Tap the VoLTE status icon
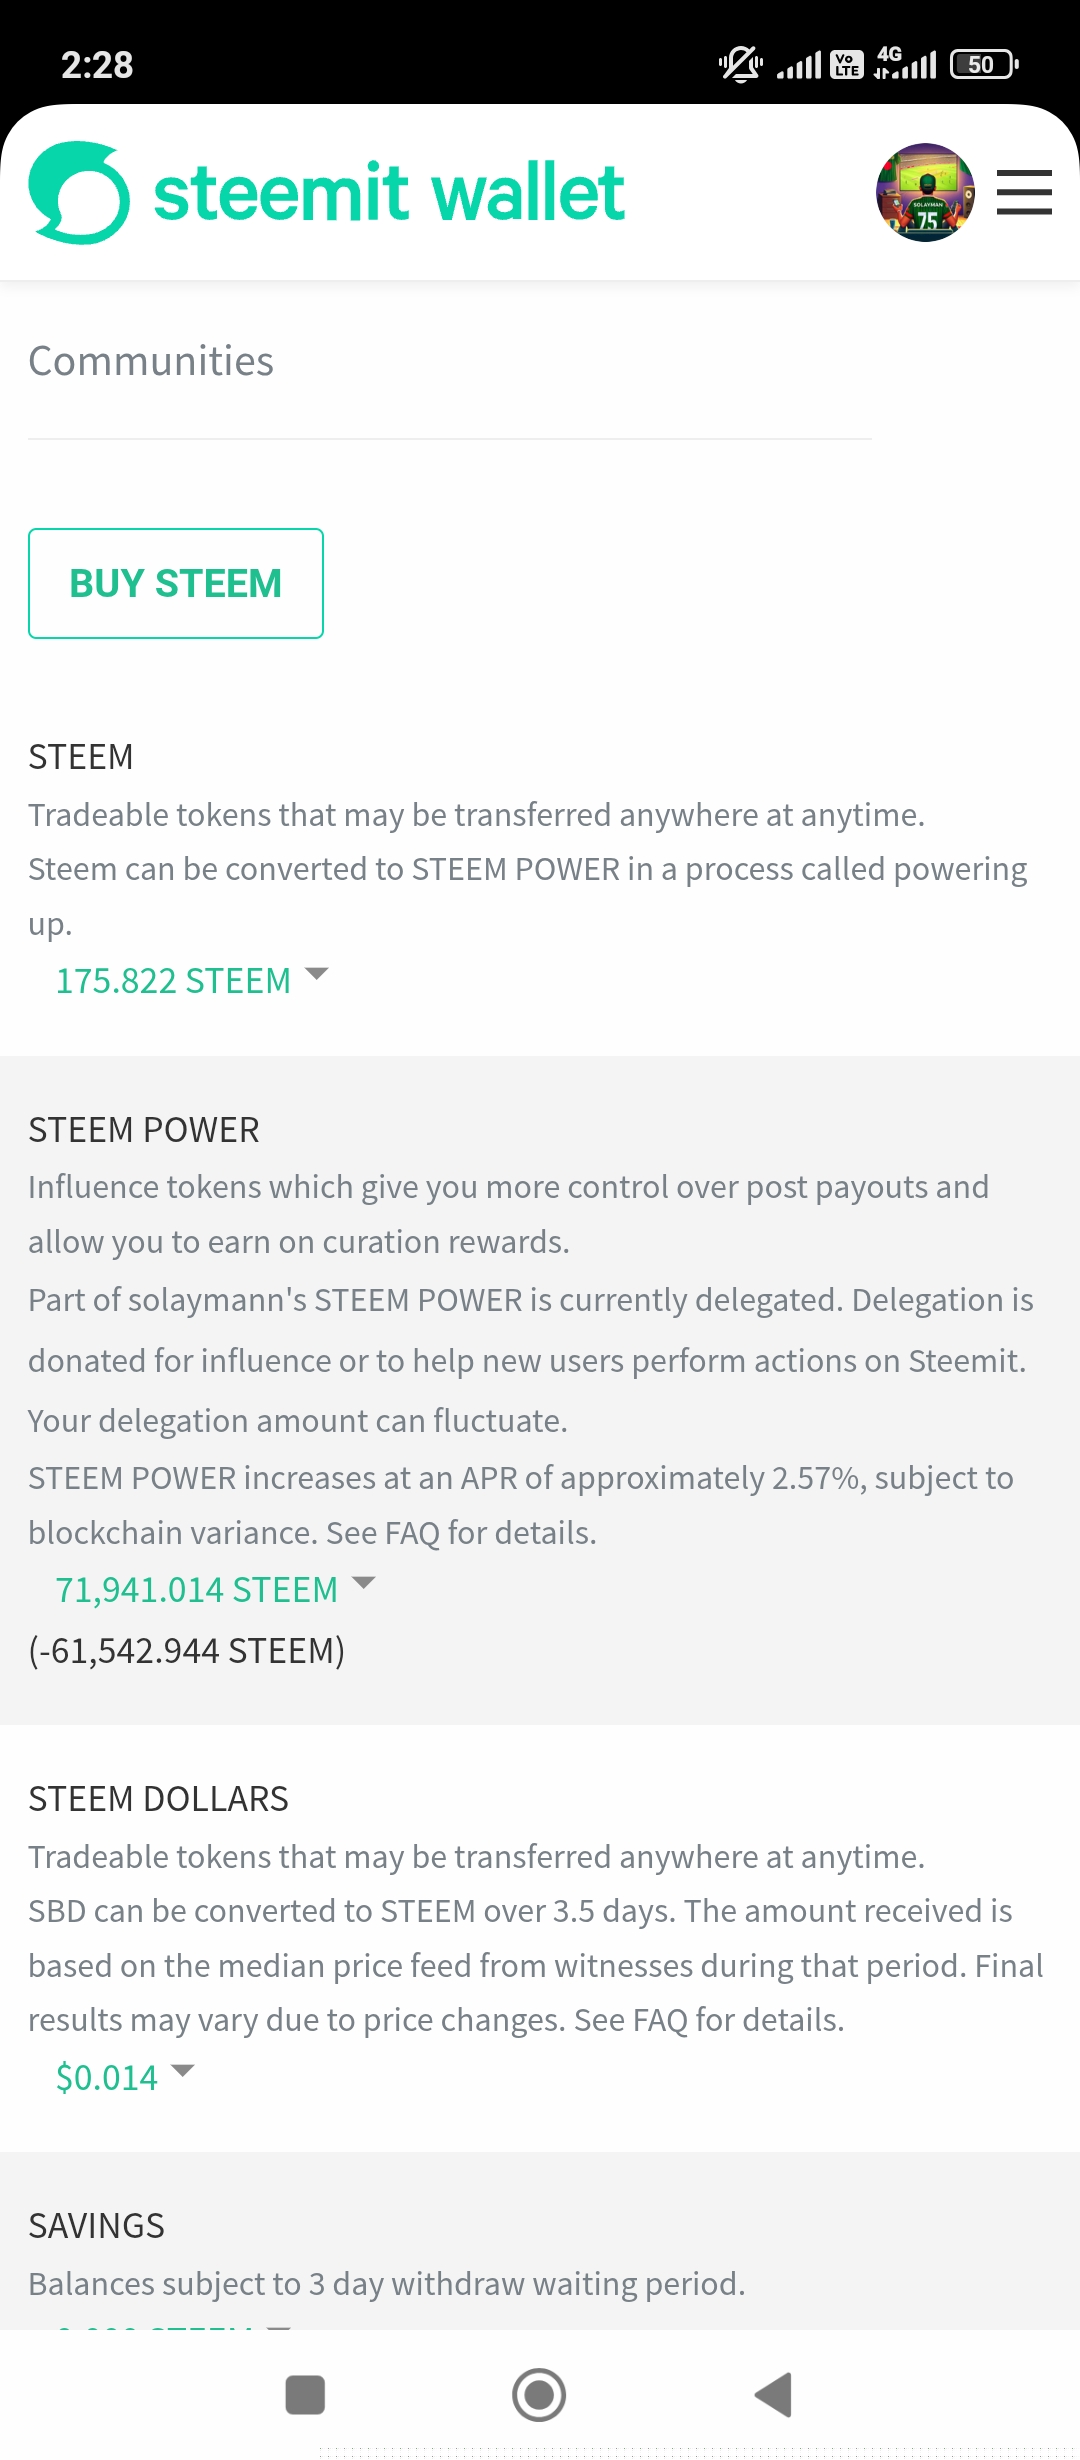Screen dimensions: 1080x2460 [x=847, y=65]
